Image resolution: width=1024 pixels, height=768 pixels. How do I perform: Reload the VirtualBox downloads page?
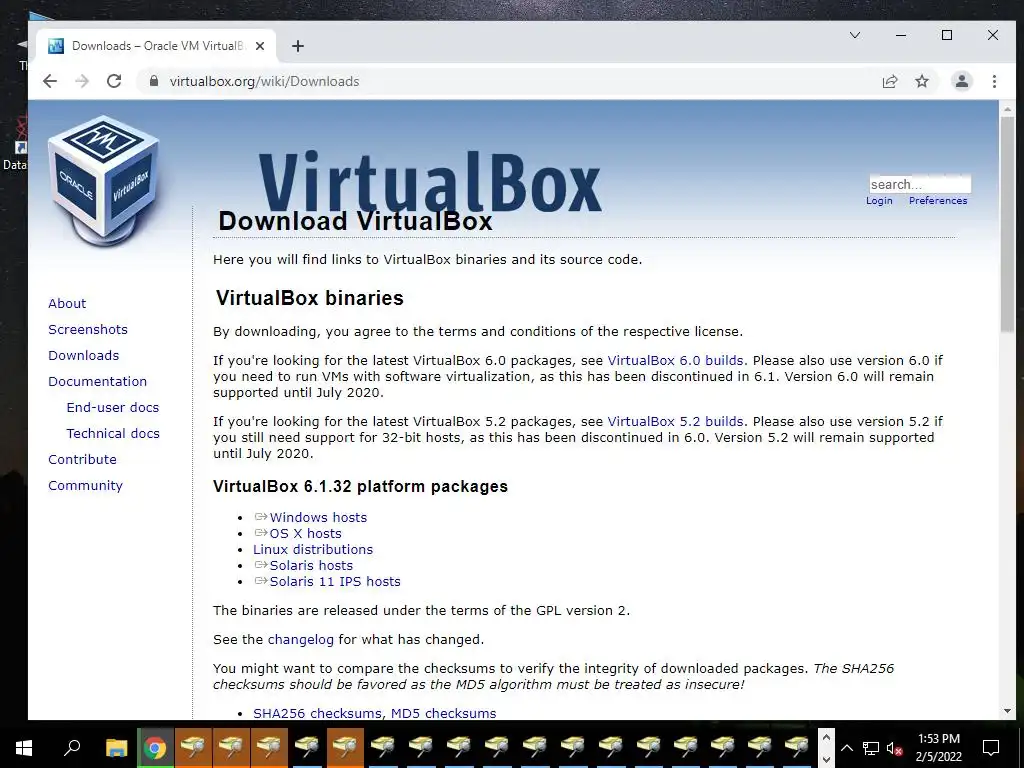point(114,81)
